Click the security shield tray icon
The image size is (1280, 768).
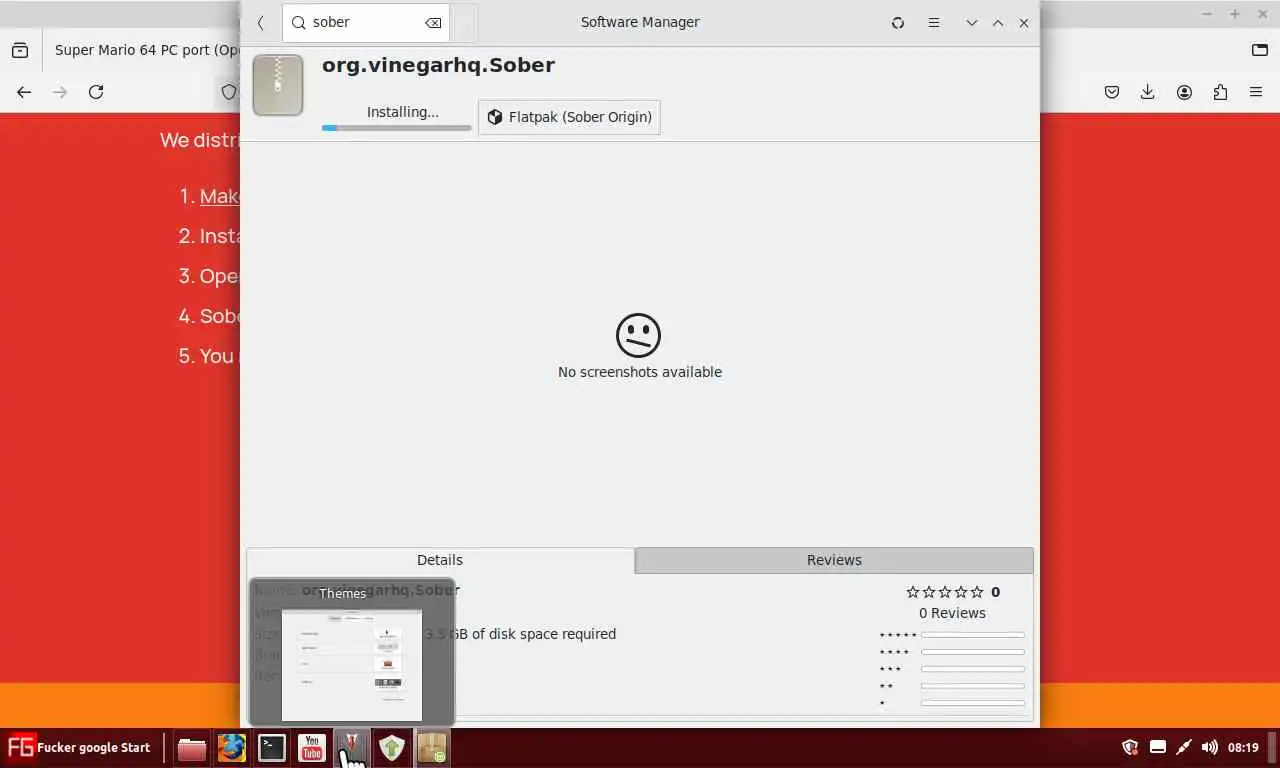1131,747
